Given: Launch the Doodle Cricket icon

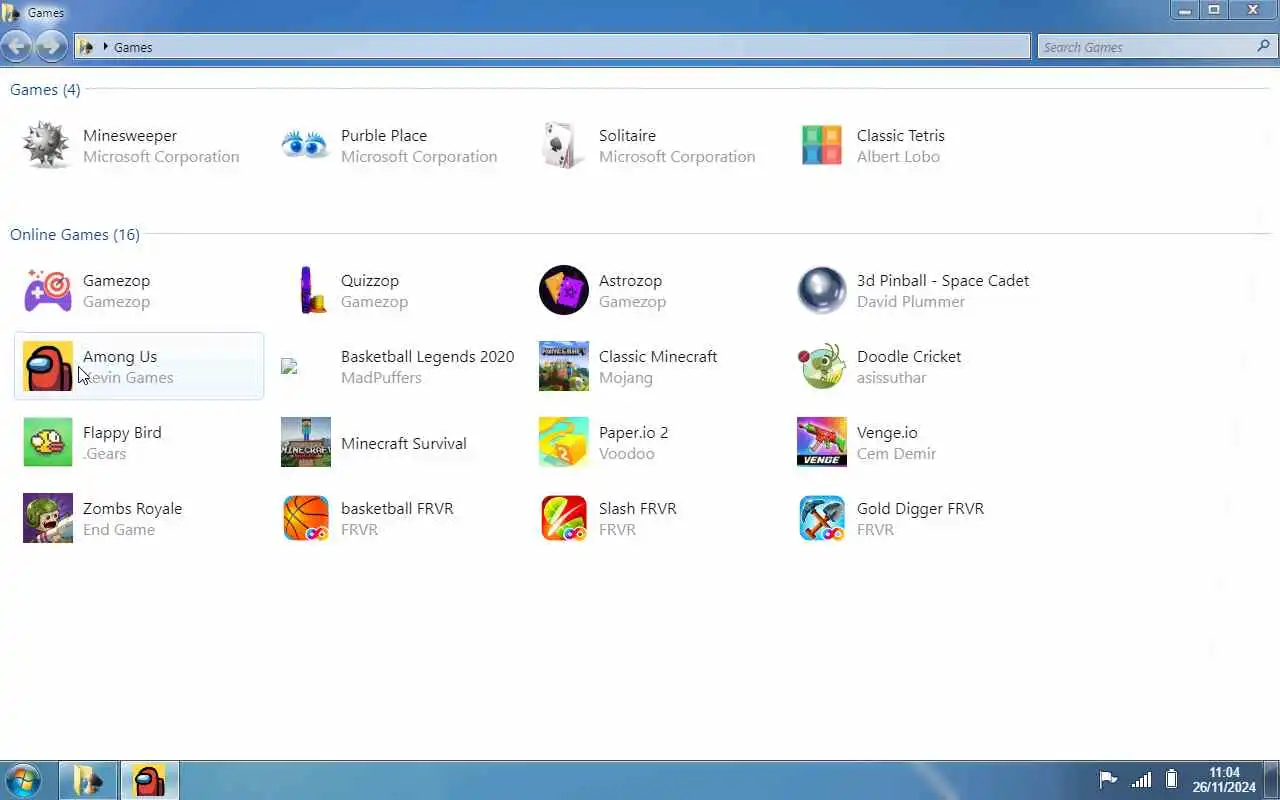Looking at the screenshot, I should coord(822,366).
